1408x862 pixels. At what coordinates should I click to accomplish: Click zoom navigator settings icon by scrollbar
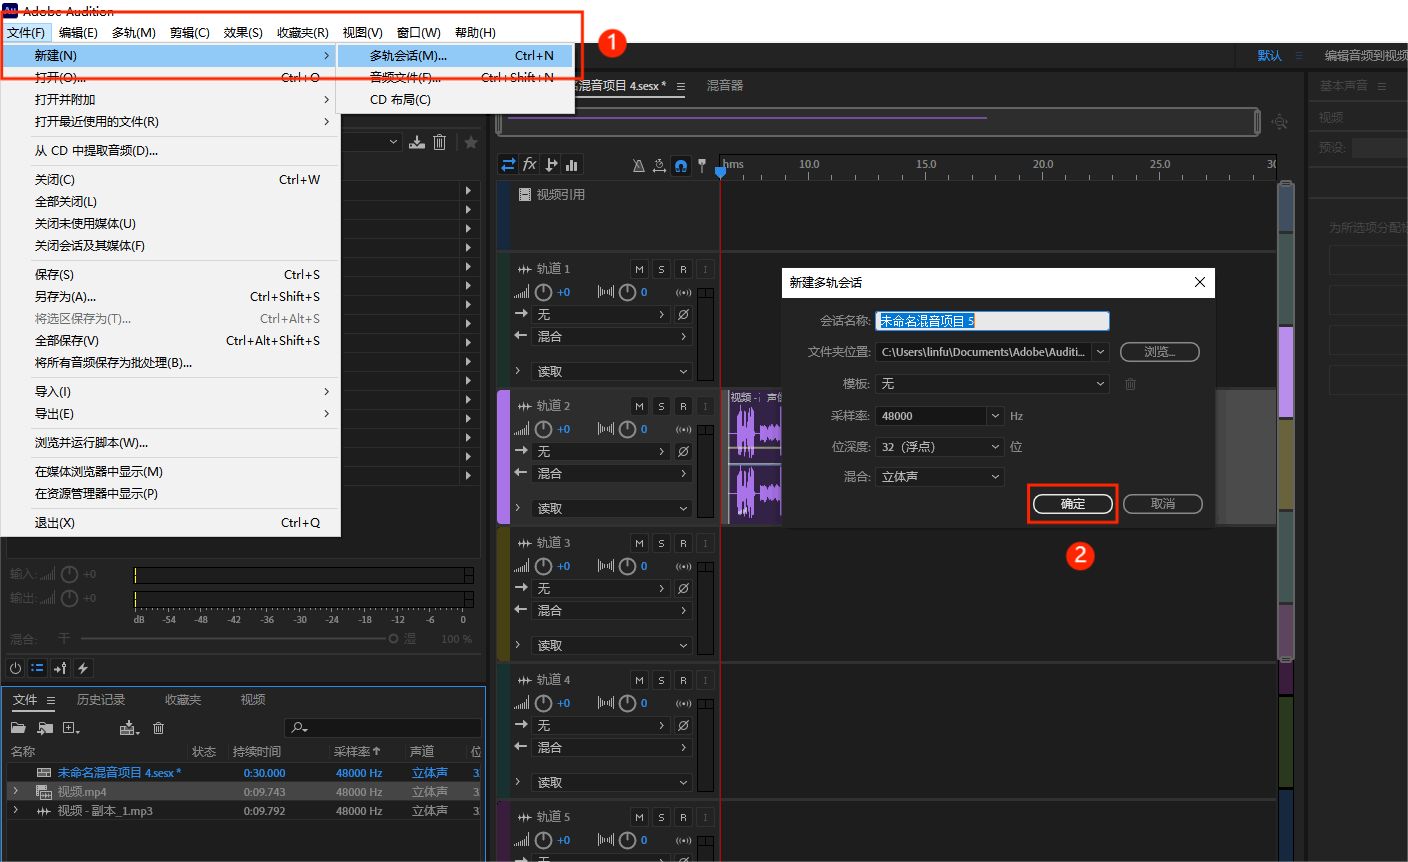[x=1279, y=122]
